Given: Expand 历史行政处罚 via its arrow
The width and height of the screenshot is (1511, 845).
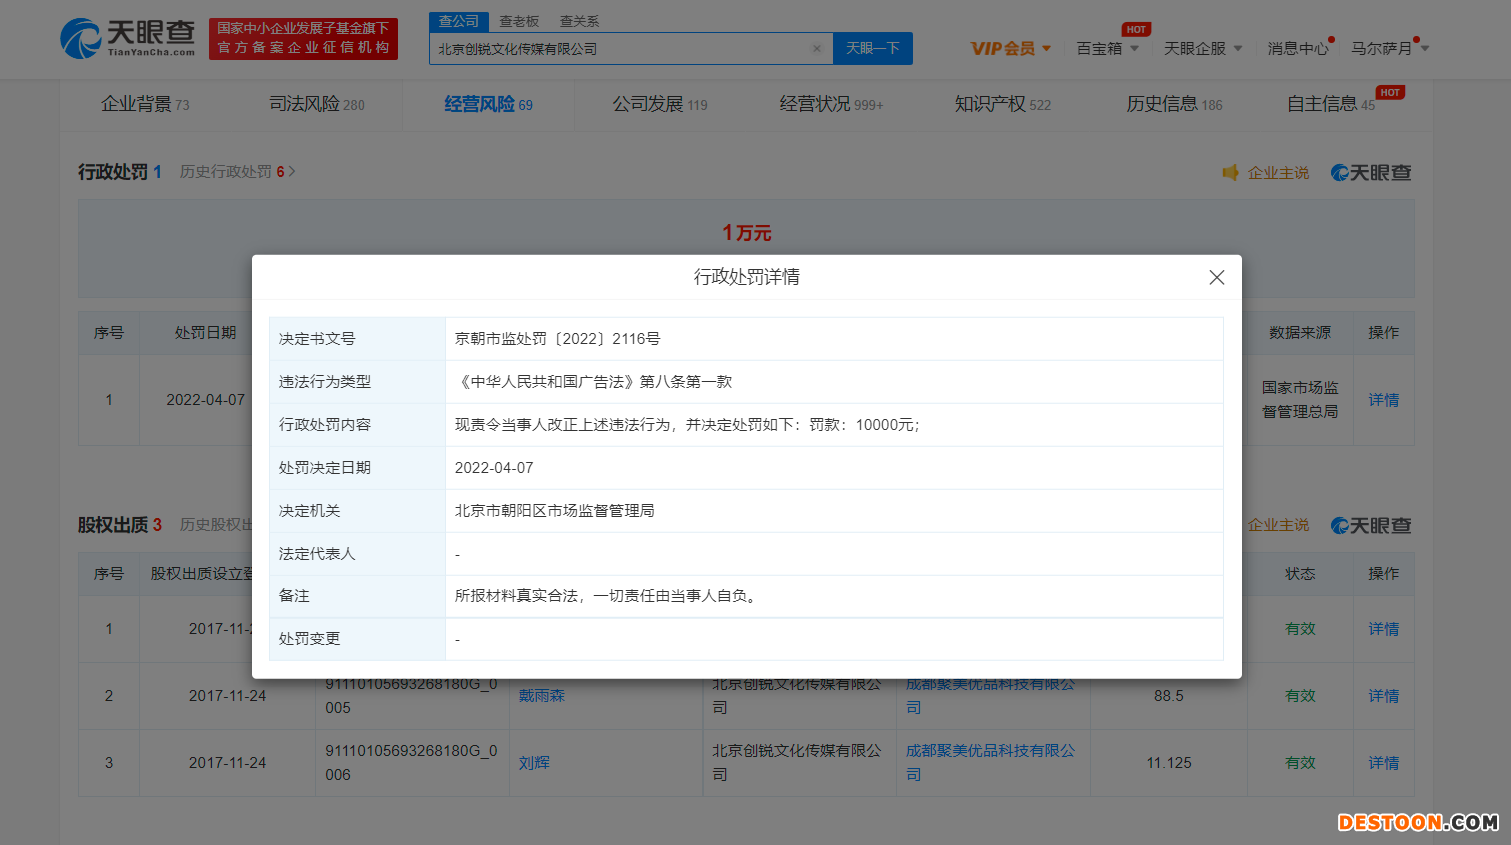Looking at the screenshot, I should 291,171.
